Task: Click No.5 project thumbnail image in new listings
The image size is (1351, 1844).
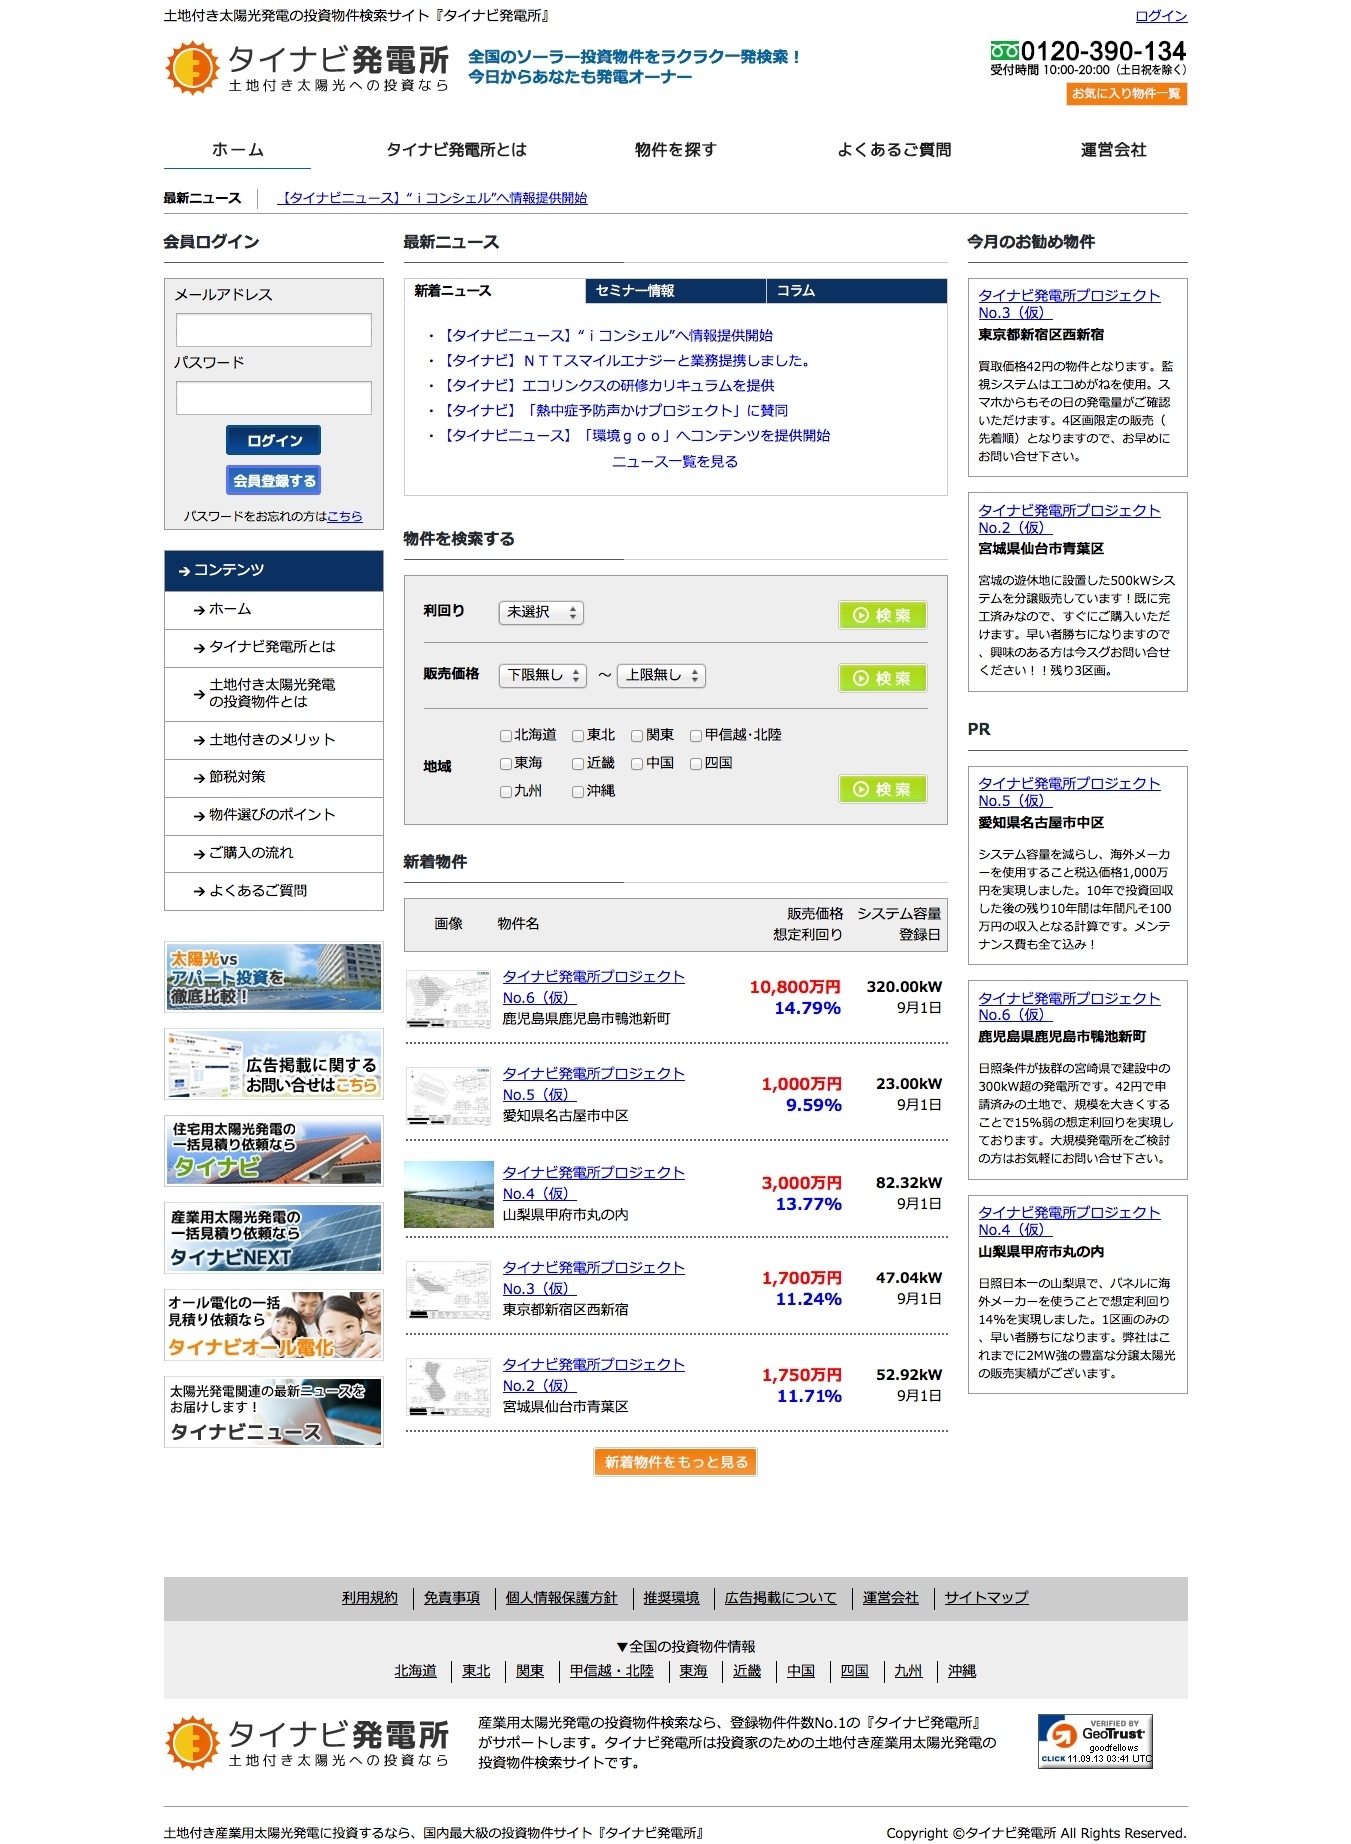Action: click(x=449, y=1094)
